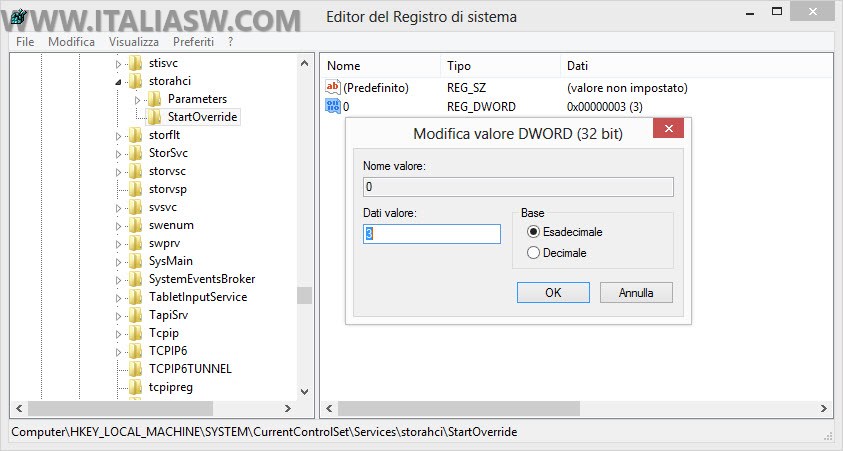Collapse the storahci tree node
The image size is (843, 451).
(x=119, y=81)
